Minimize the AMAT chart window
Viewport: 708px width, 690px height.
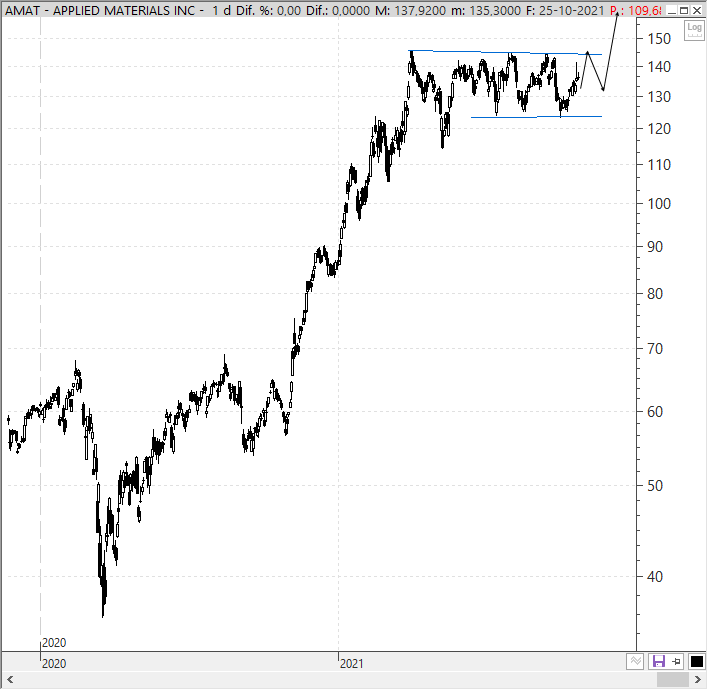coord(672,10)
